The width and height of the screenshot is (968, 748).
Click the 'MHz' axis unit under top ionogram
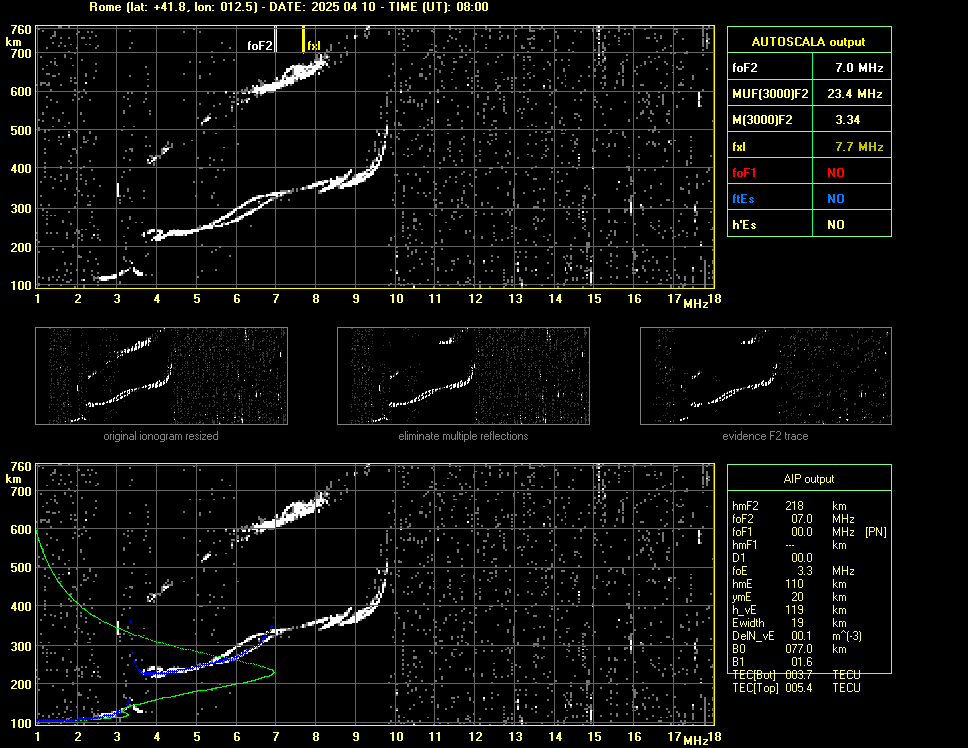(x=696, y=304)
